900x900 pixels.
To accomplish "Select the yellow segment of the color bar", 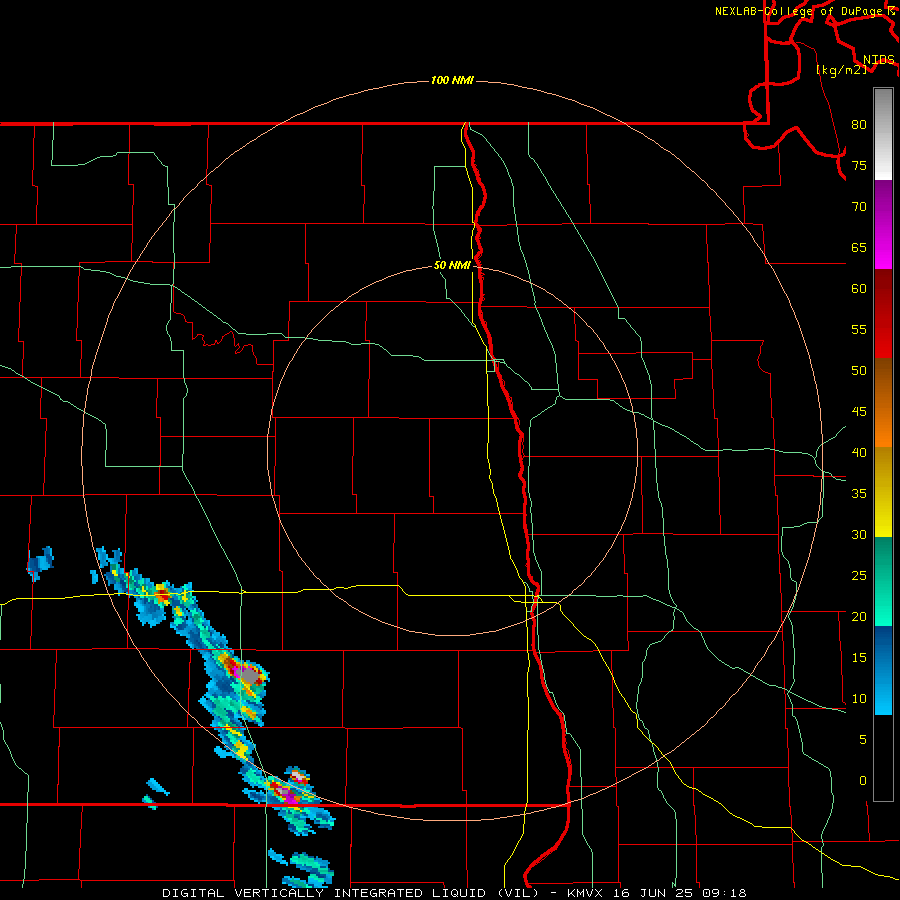I will (x=883, y=492).
